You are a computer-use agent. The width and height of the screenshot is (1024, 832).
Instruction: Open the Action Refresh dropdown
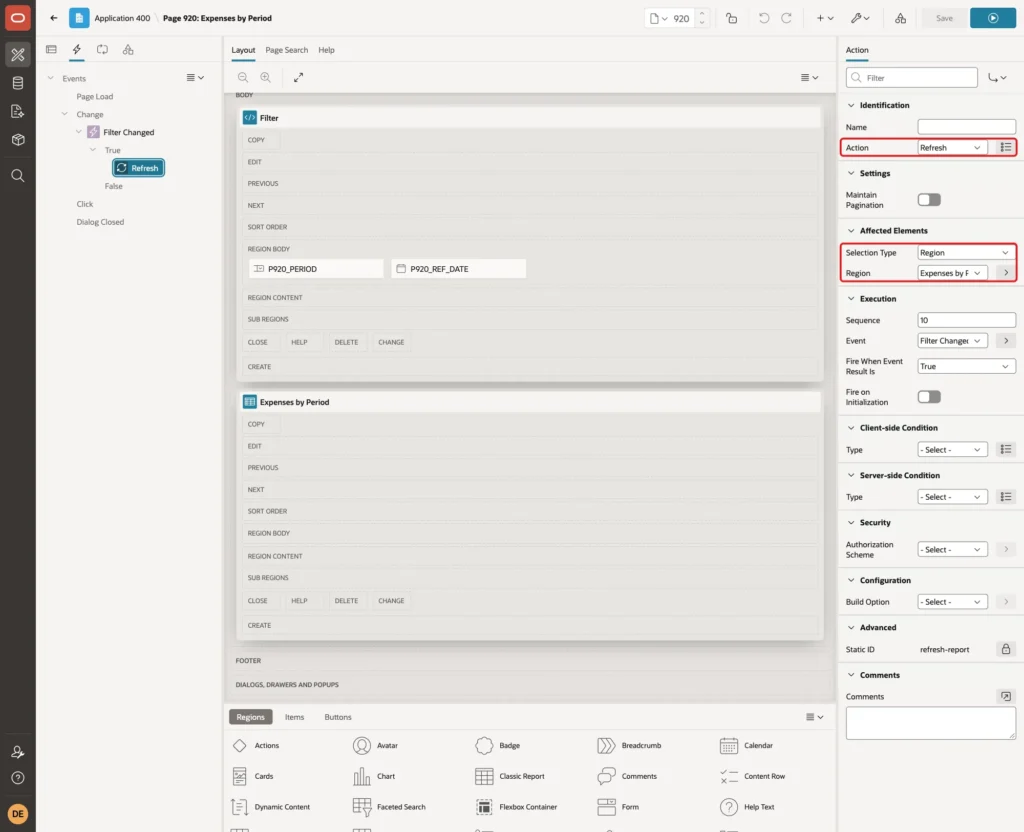point(952,148)
